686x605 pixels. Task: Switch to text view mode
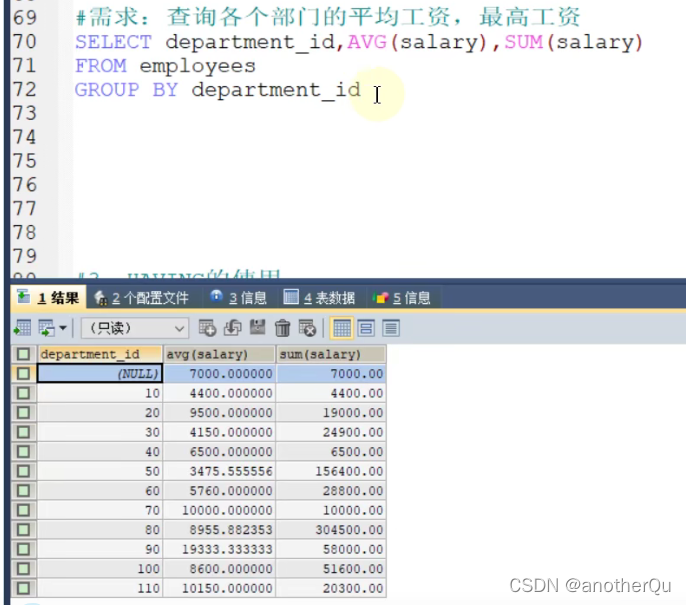tap(391, 328)
